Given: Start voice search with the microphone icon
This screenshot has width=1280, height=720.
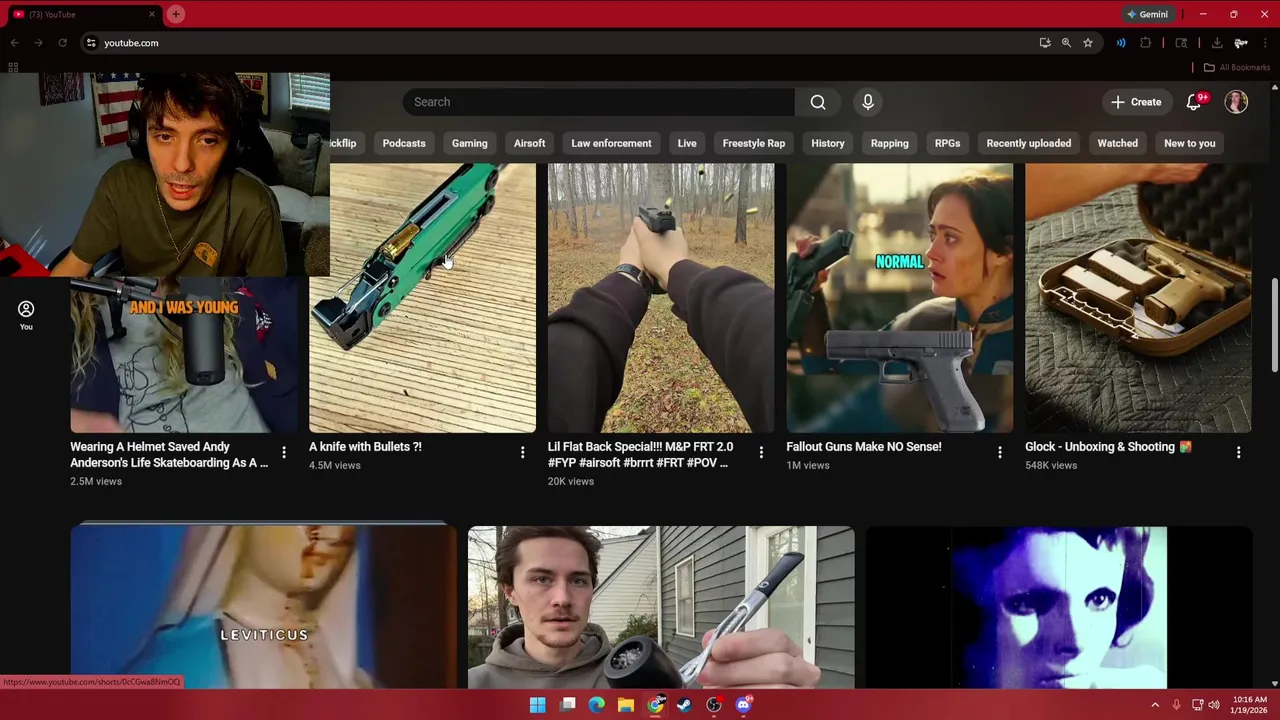Looking at the screenshot, I should coord(868,102).
